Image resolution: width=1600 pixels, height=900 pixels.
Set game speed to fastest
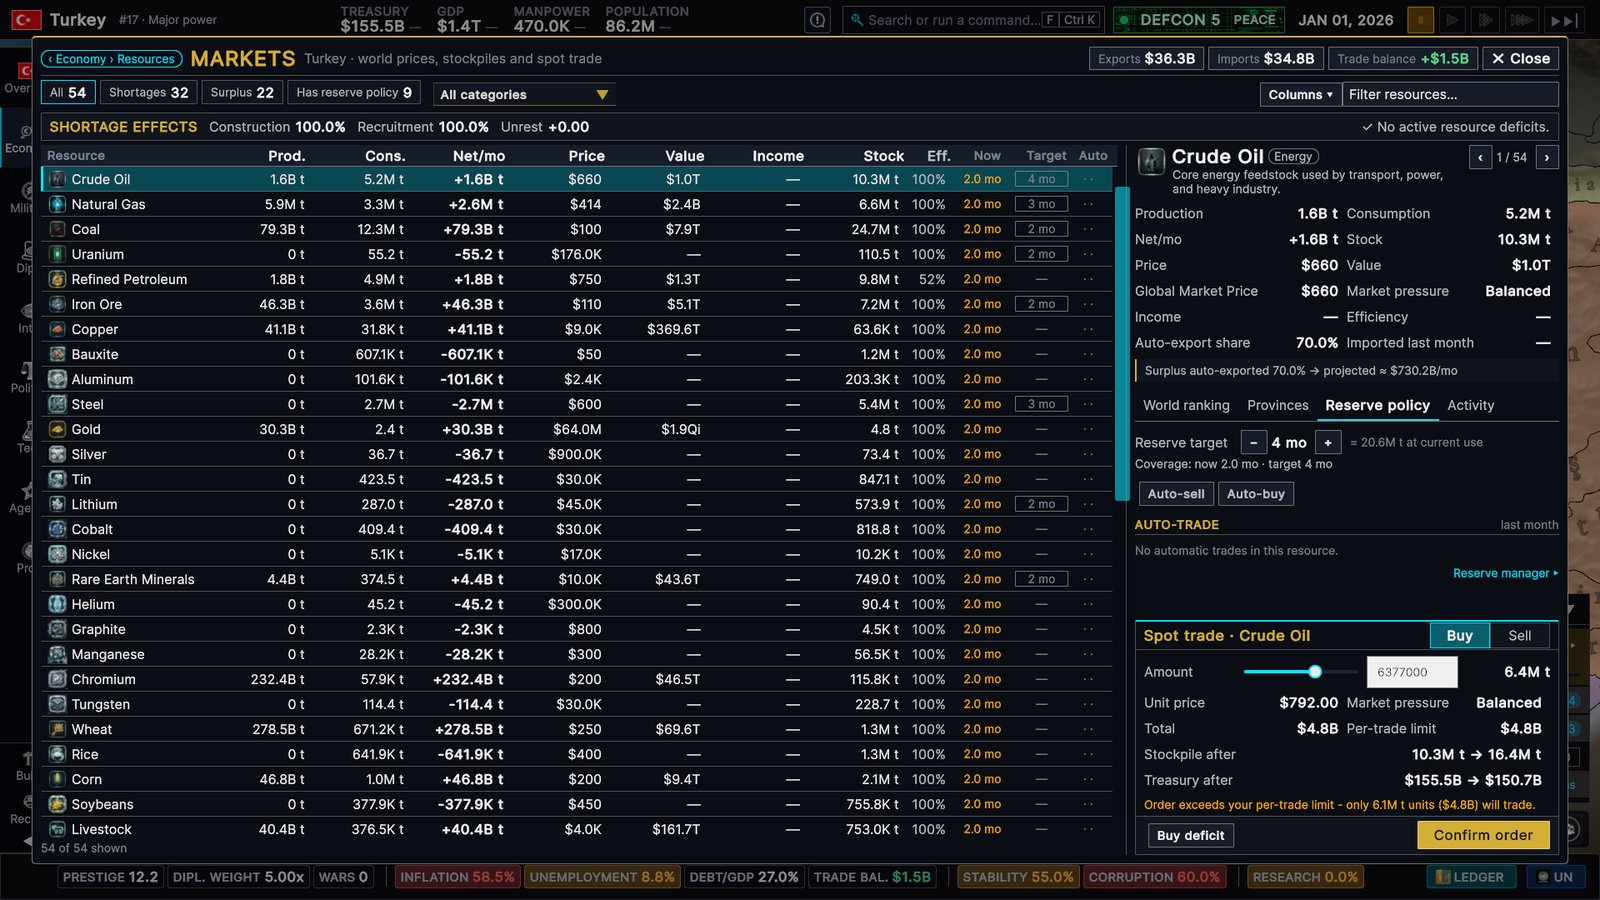(x=1521, y=20)
